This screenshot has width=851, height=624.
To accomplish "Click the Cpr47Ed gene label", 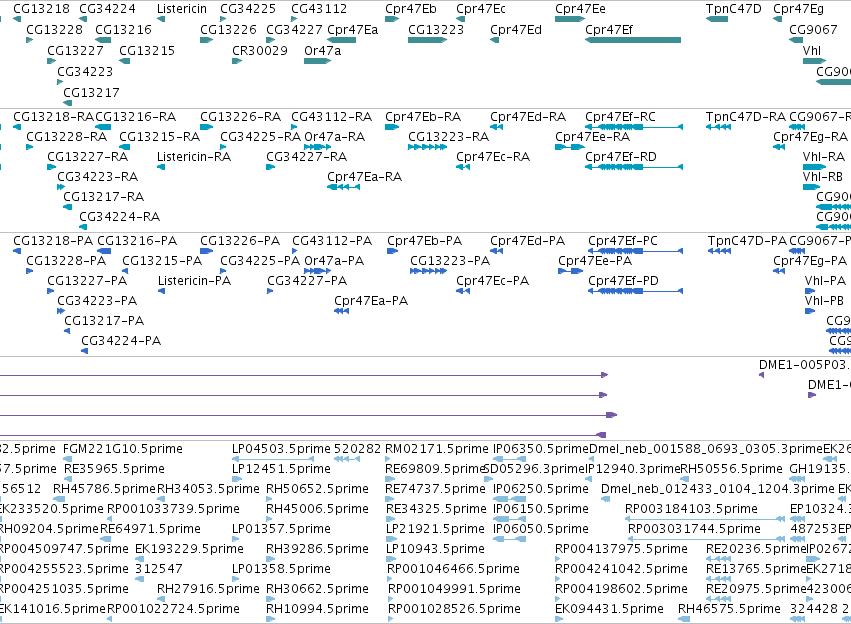I will click(x=516, y=29).
